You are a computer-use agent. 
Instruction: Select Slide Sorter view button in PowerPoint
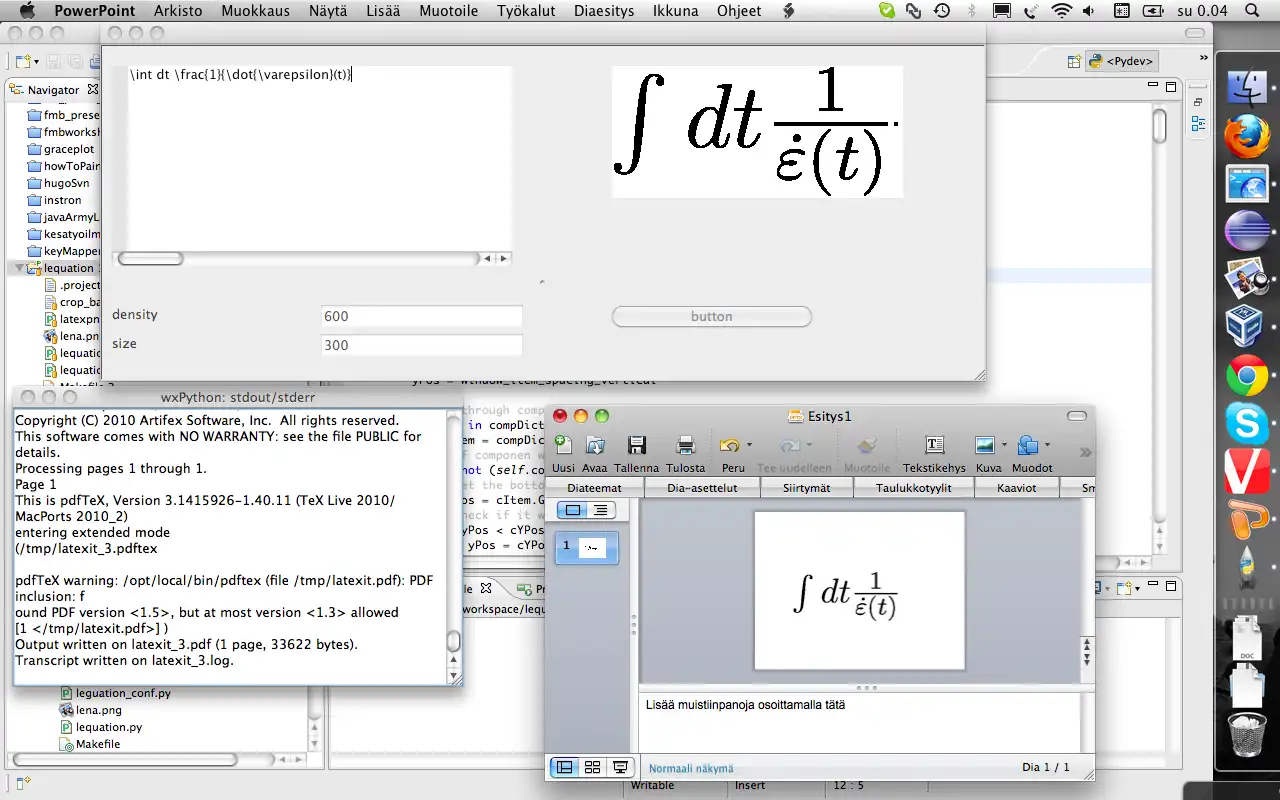tap(592, 767)
